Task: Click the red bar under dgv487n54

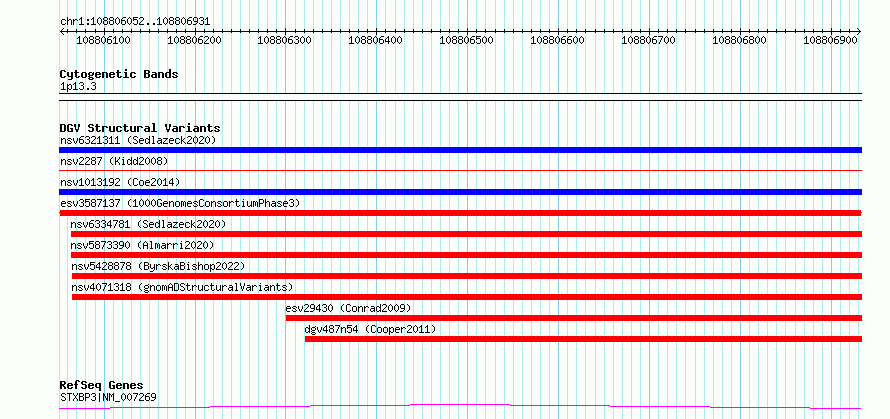Action: point(583,339)
